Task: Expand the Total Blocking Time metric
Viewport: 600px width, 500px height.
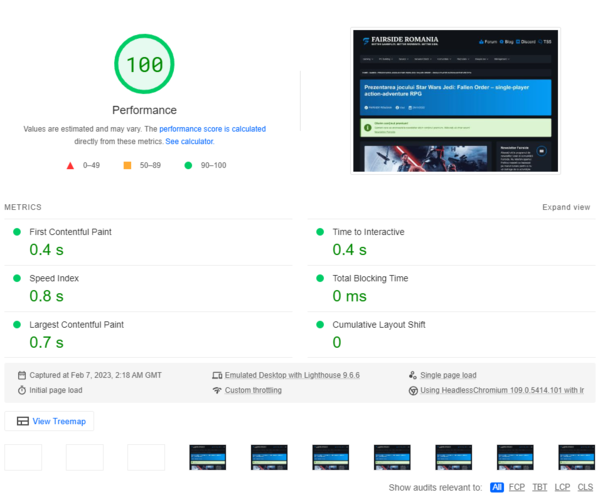Action: pyautogui.click(x=451, y=289)
